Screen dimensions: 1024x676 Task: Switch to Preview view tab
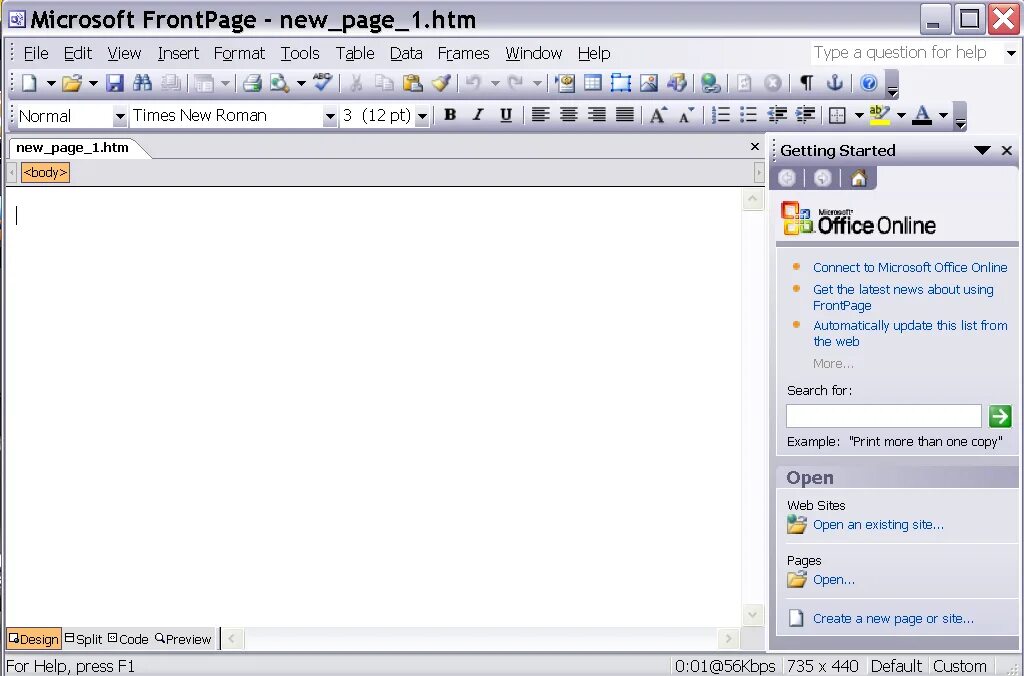point(184,639)
